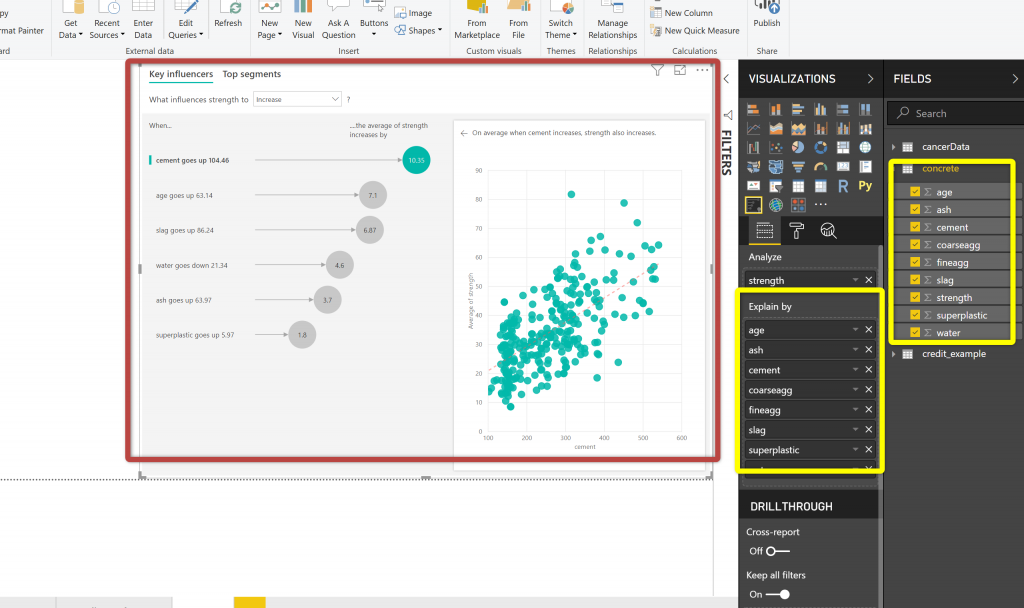The image size is (1024, 608).
Task: Uncheck the superplastic field checkbox
Action: coord(915,315)
